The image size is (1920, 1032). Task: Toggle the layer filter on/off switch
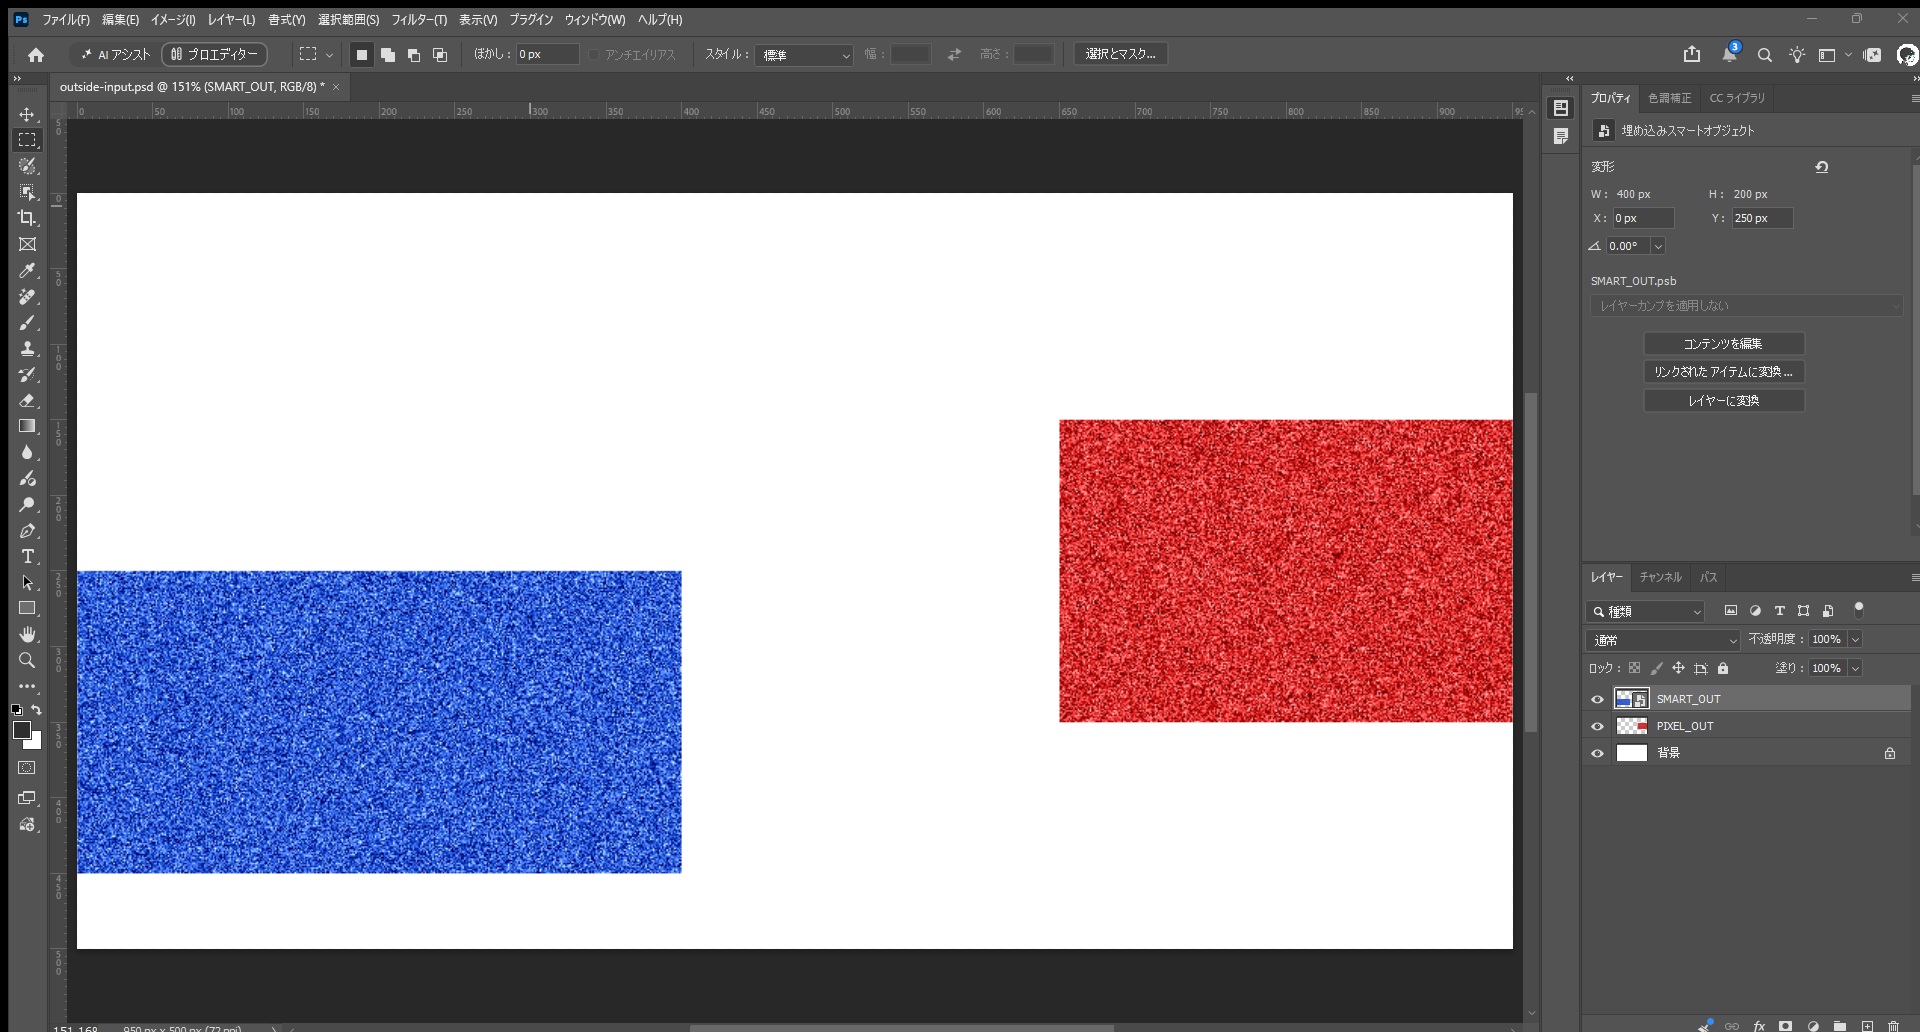click(1859, 609)
